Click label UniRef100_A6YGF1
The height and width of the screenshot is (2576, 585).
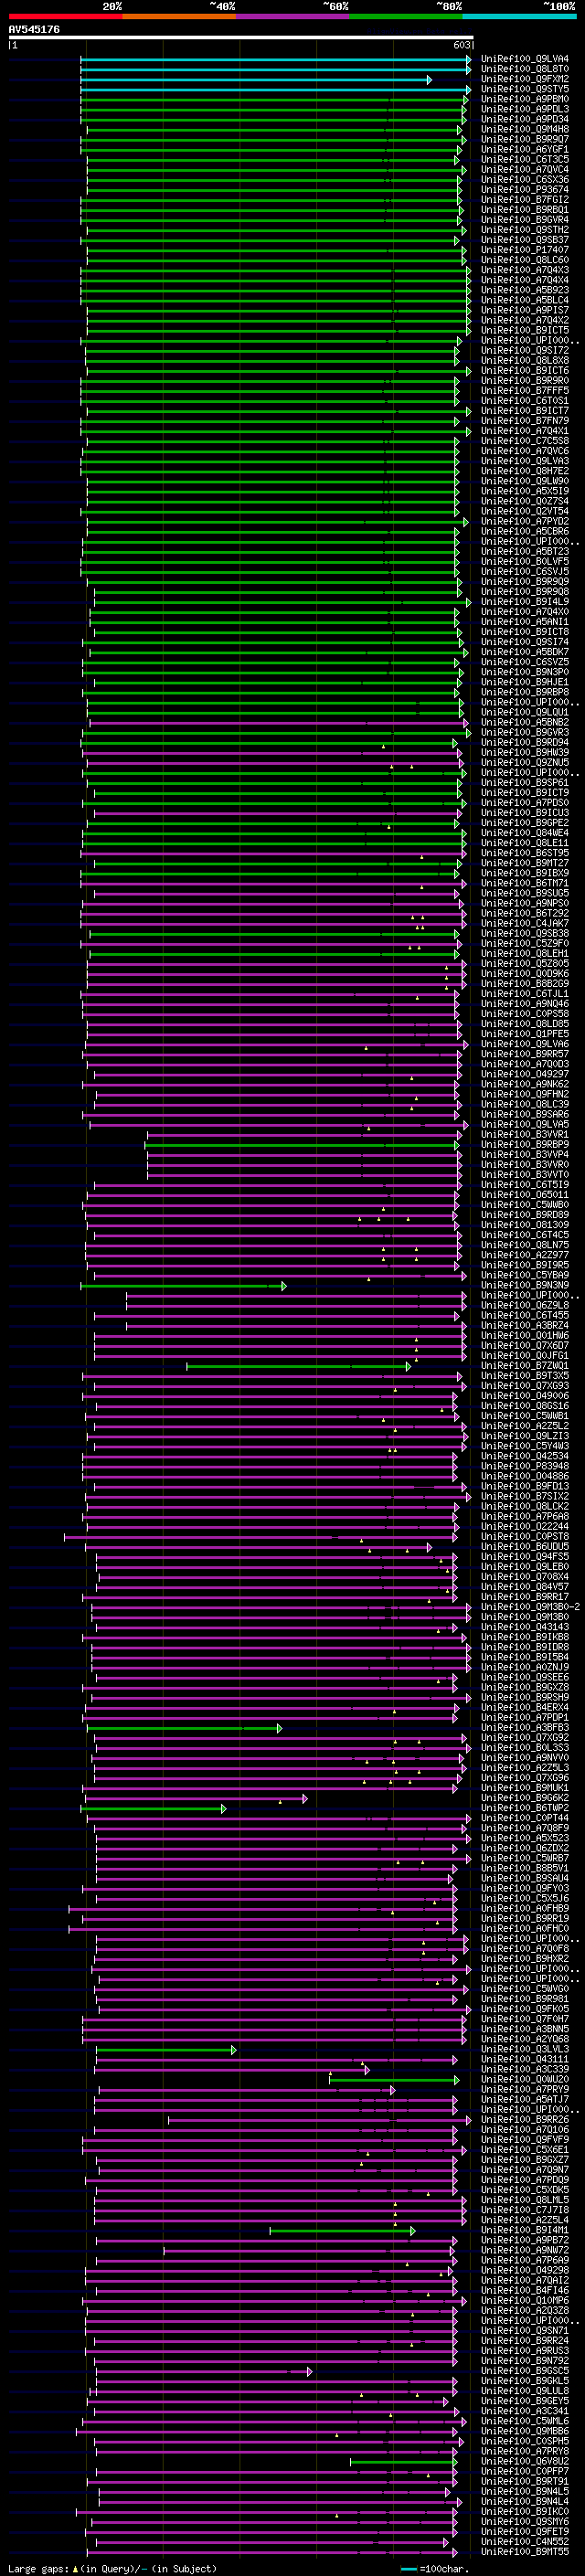[525, 149]
